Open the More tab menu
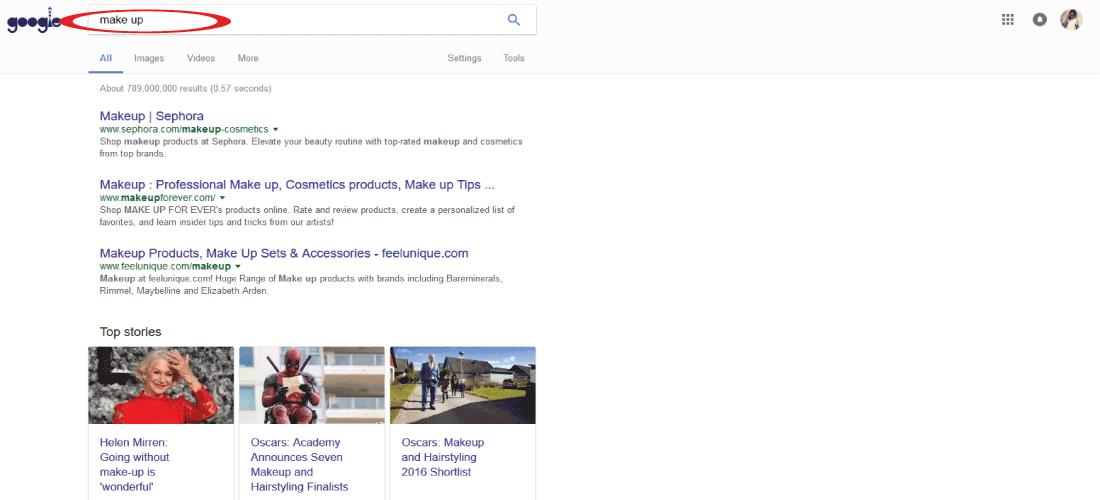The height and width of the screenshot is (500, 1100). pos(248,58)
